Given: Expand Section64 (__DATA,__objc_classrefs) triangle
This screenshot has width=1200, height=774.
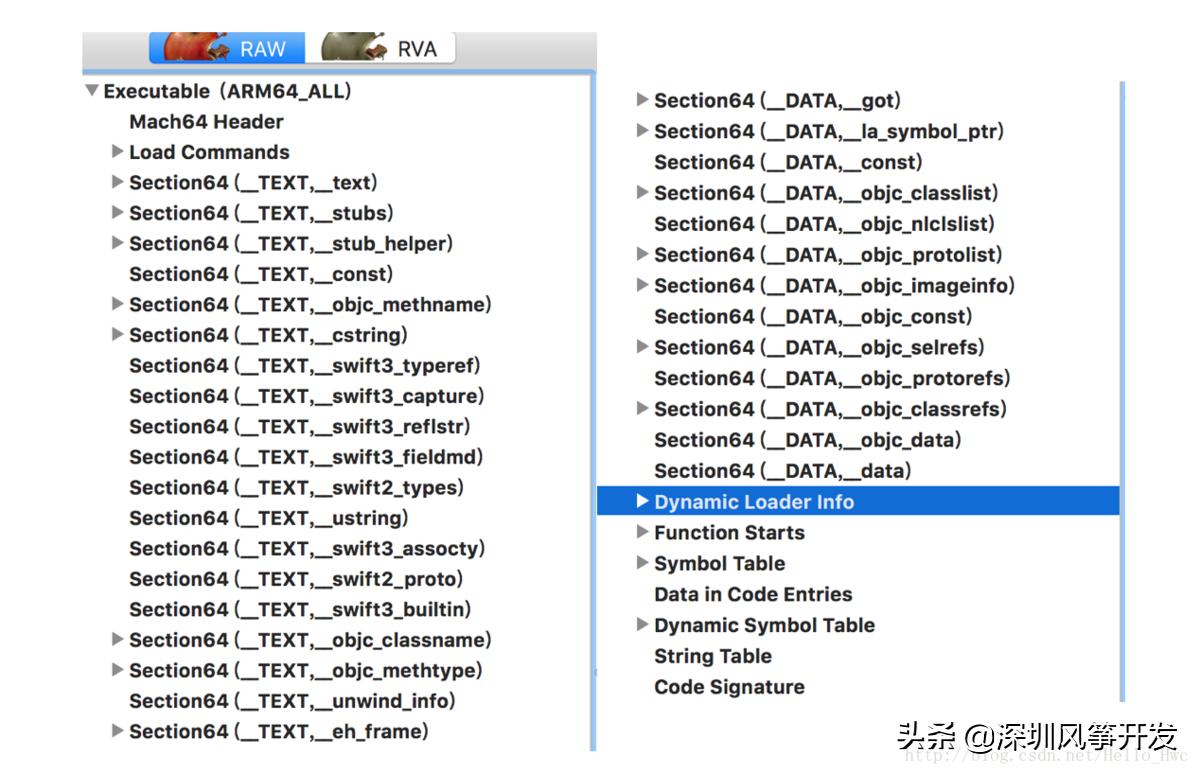Looking at the screenshot, I should (643, 409).
